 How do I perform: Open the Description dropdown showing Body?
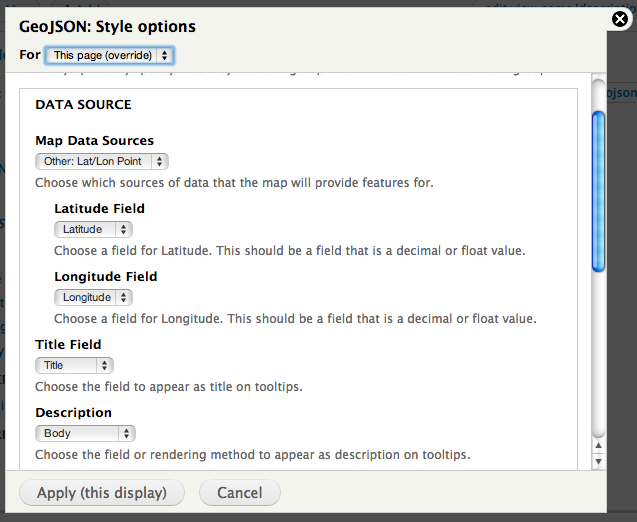coord(85,433)
